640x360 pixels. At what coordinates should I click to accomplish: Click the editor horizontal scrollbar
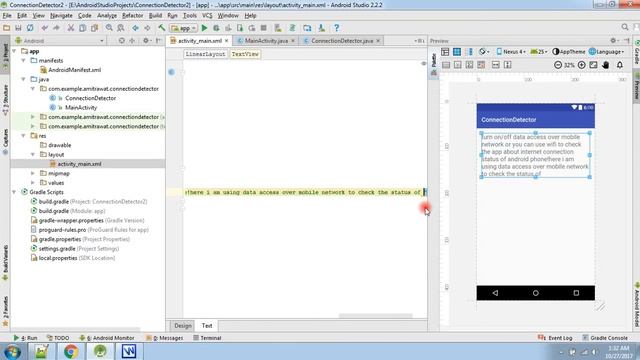pyautogui.click(x=376, y=316)
